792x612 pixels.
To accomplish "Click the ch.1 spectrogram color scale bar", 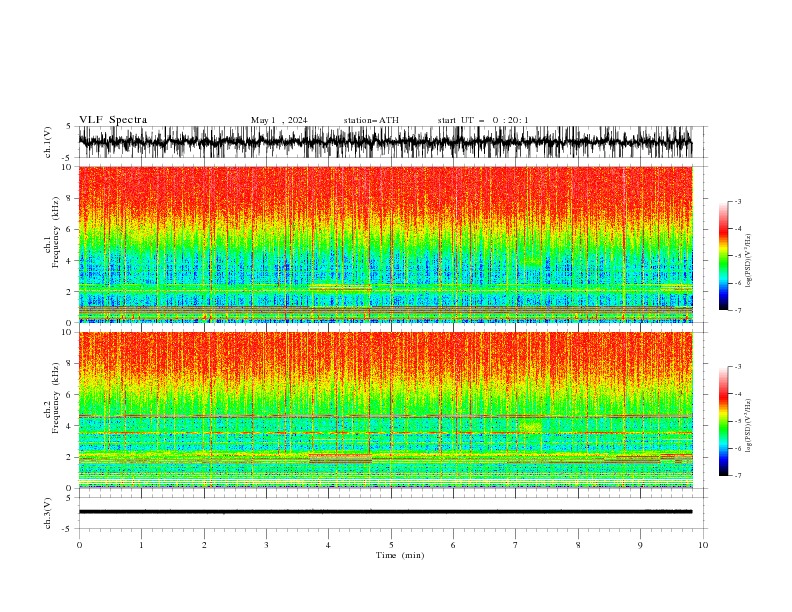I will tap(723, 256).
